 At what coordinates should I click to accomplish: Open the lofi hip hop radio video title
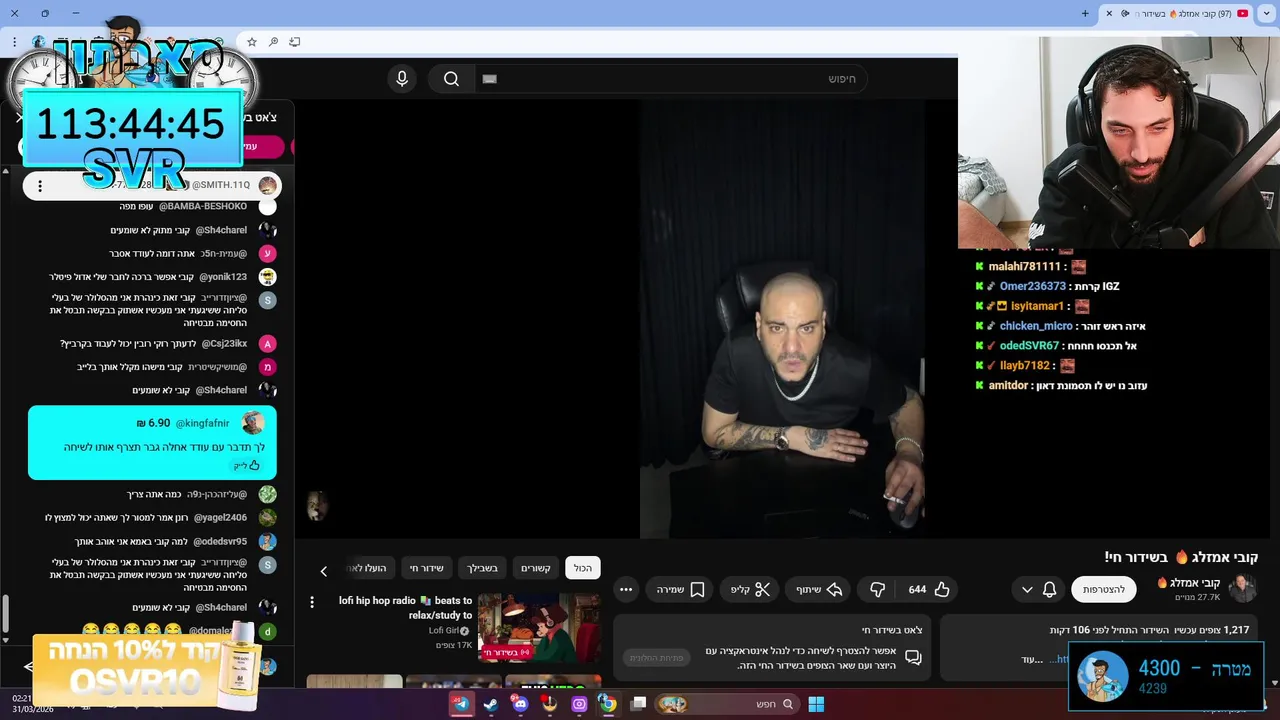pyautogui.click(x=405, y=608)
